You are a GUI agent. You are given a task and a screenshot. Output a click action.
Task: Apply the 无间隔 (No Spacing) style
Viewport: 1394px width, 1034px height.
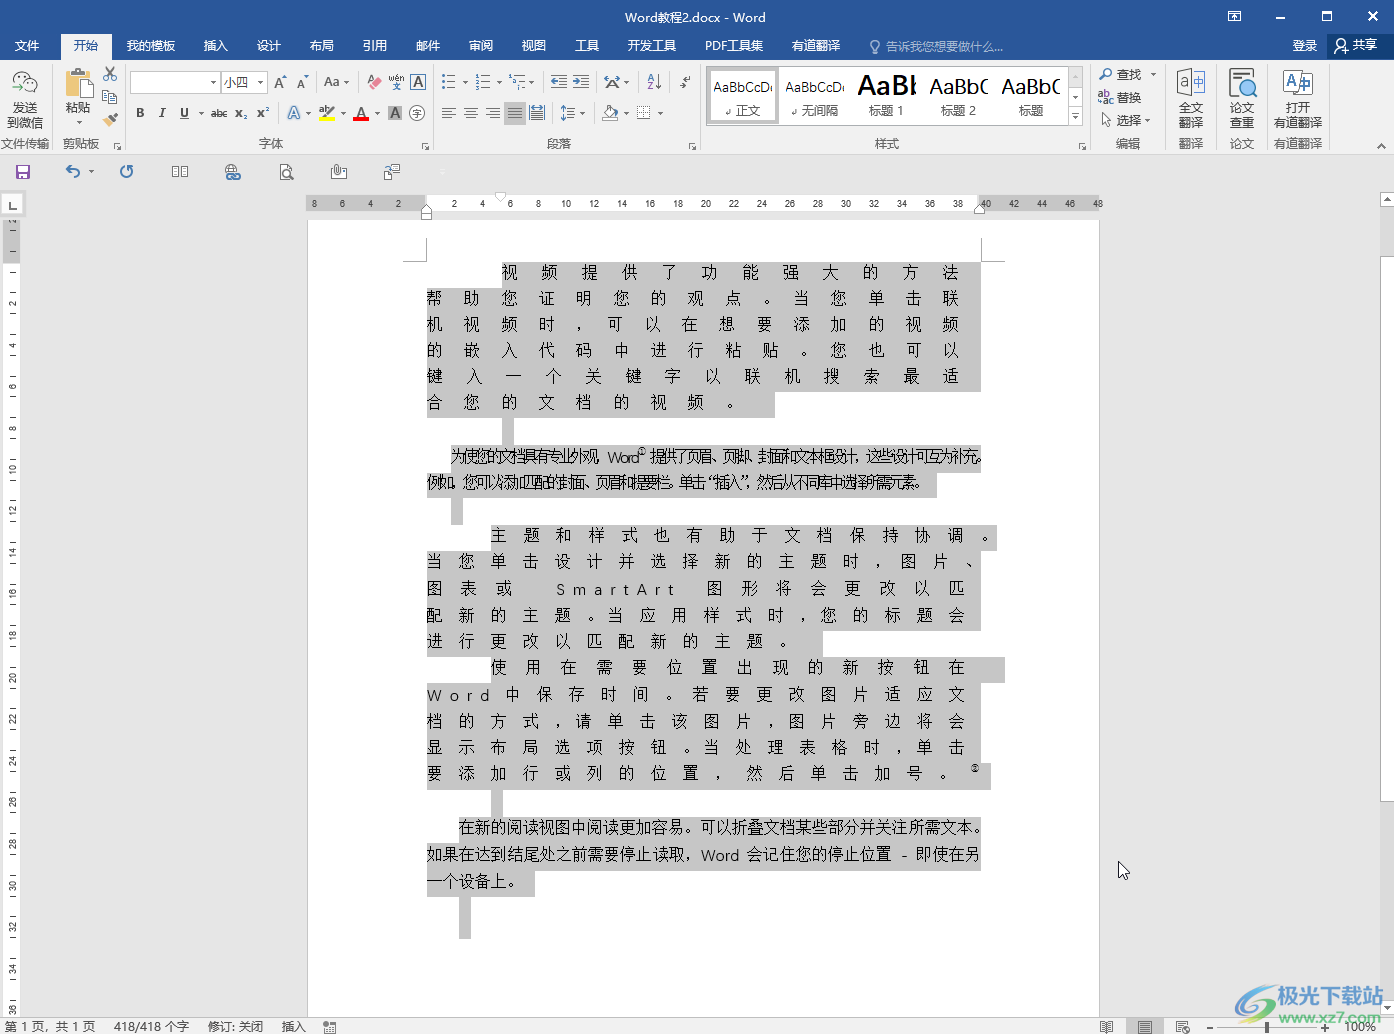point(814,96)
